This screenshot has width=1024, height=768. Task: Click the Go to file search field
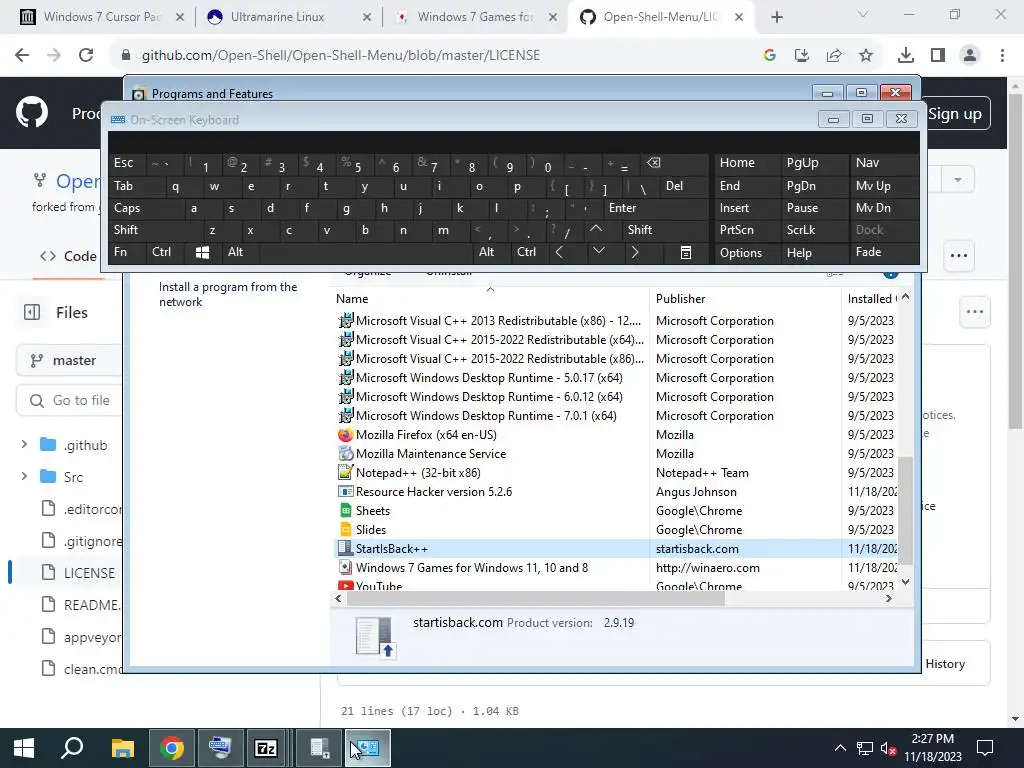[x=70, y=400]
